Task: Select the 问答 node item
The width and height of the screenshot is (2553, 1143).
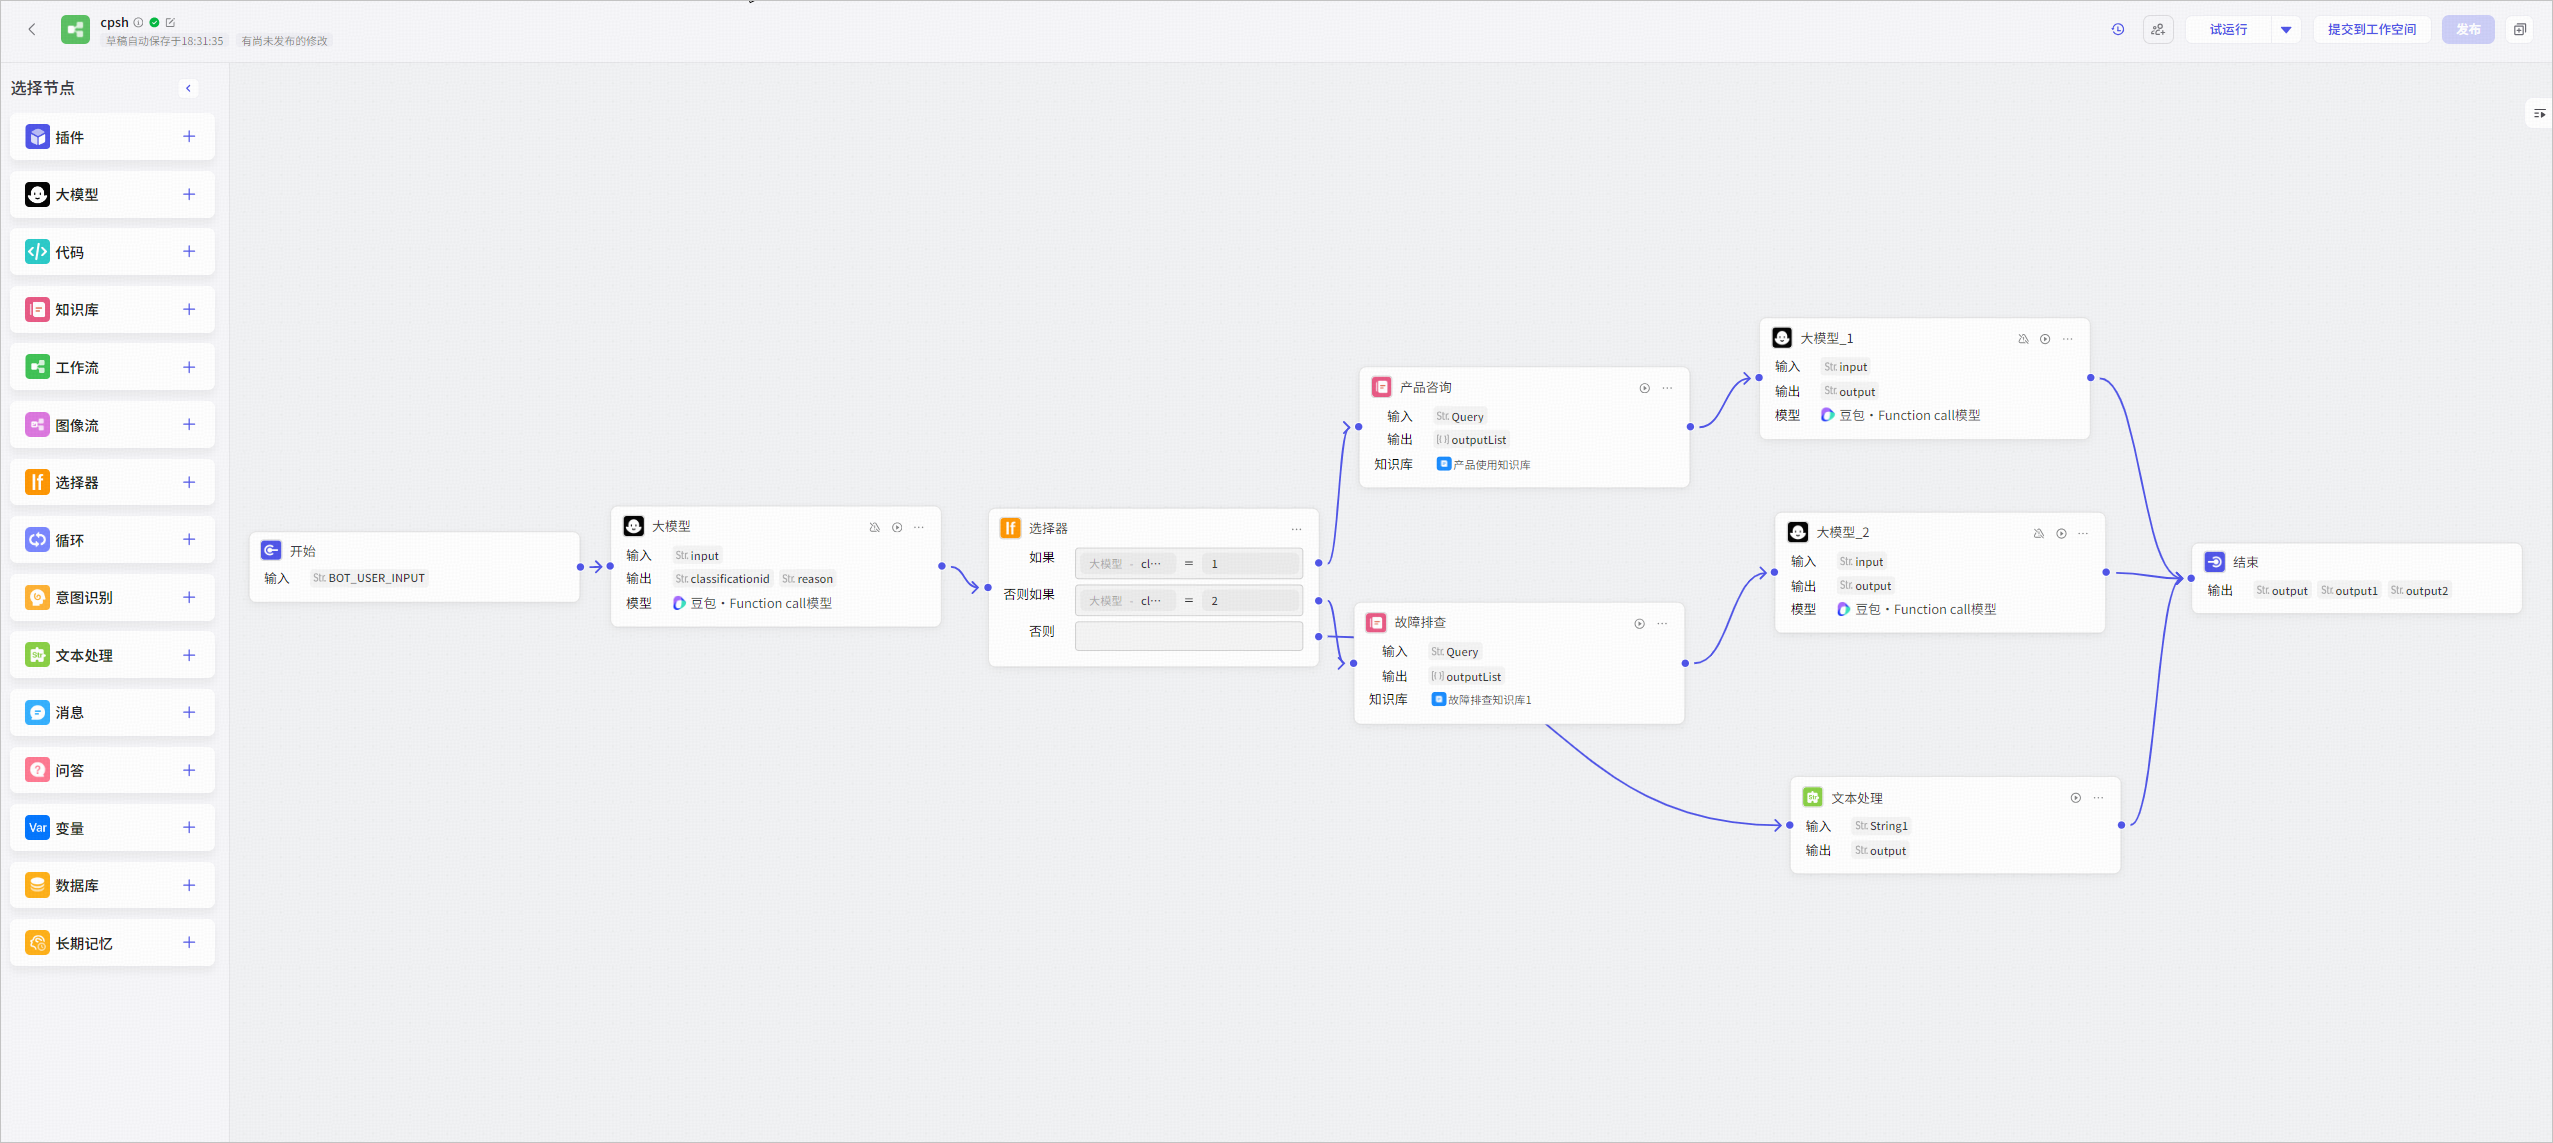Action: click(112, 770)
